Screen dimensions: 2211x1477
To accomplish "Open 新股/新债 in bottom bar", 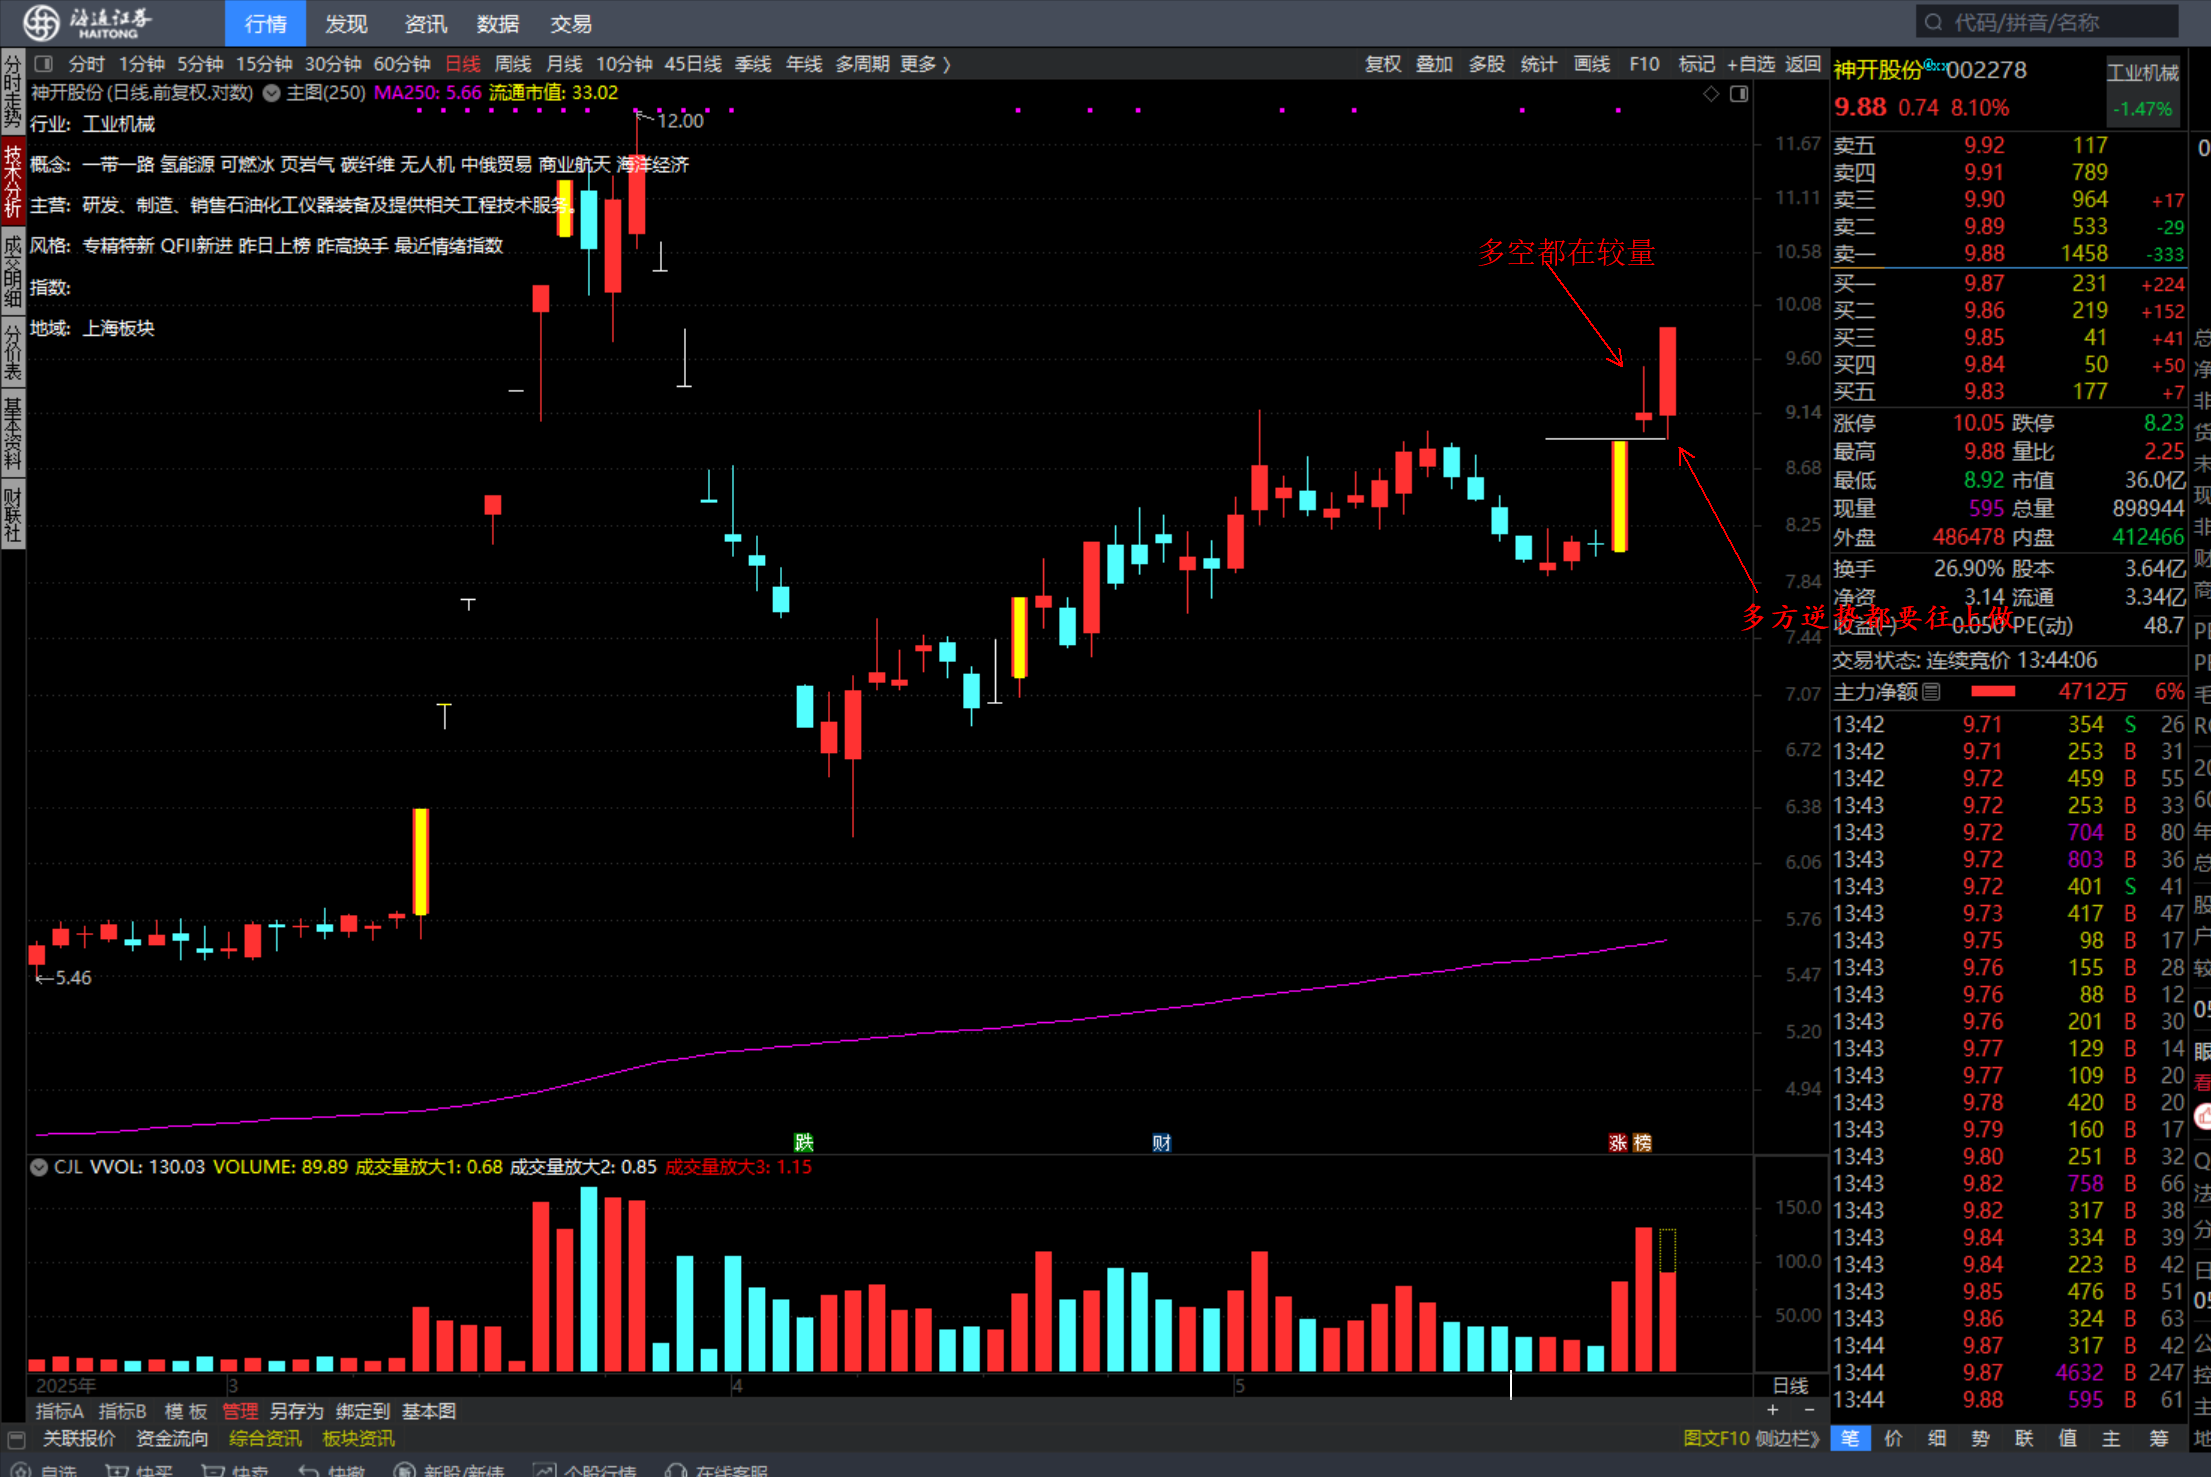I will pyautogui.click(x=449, y=1470).
